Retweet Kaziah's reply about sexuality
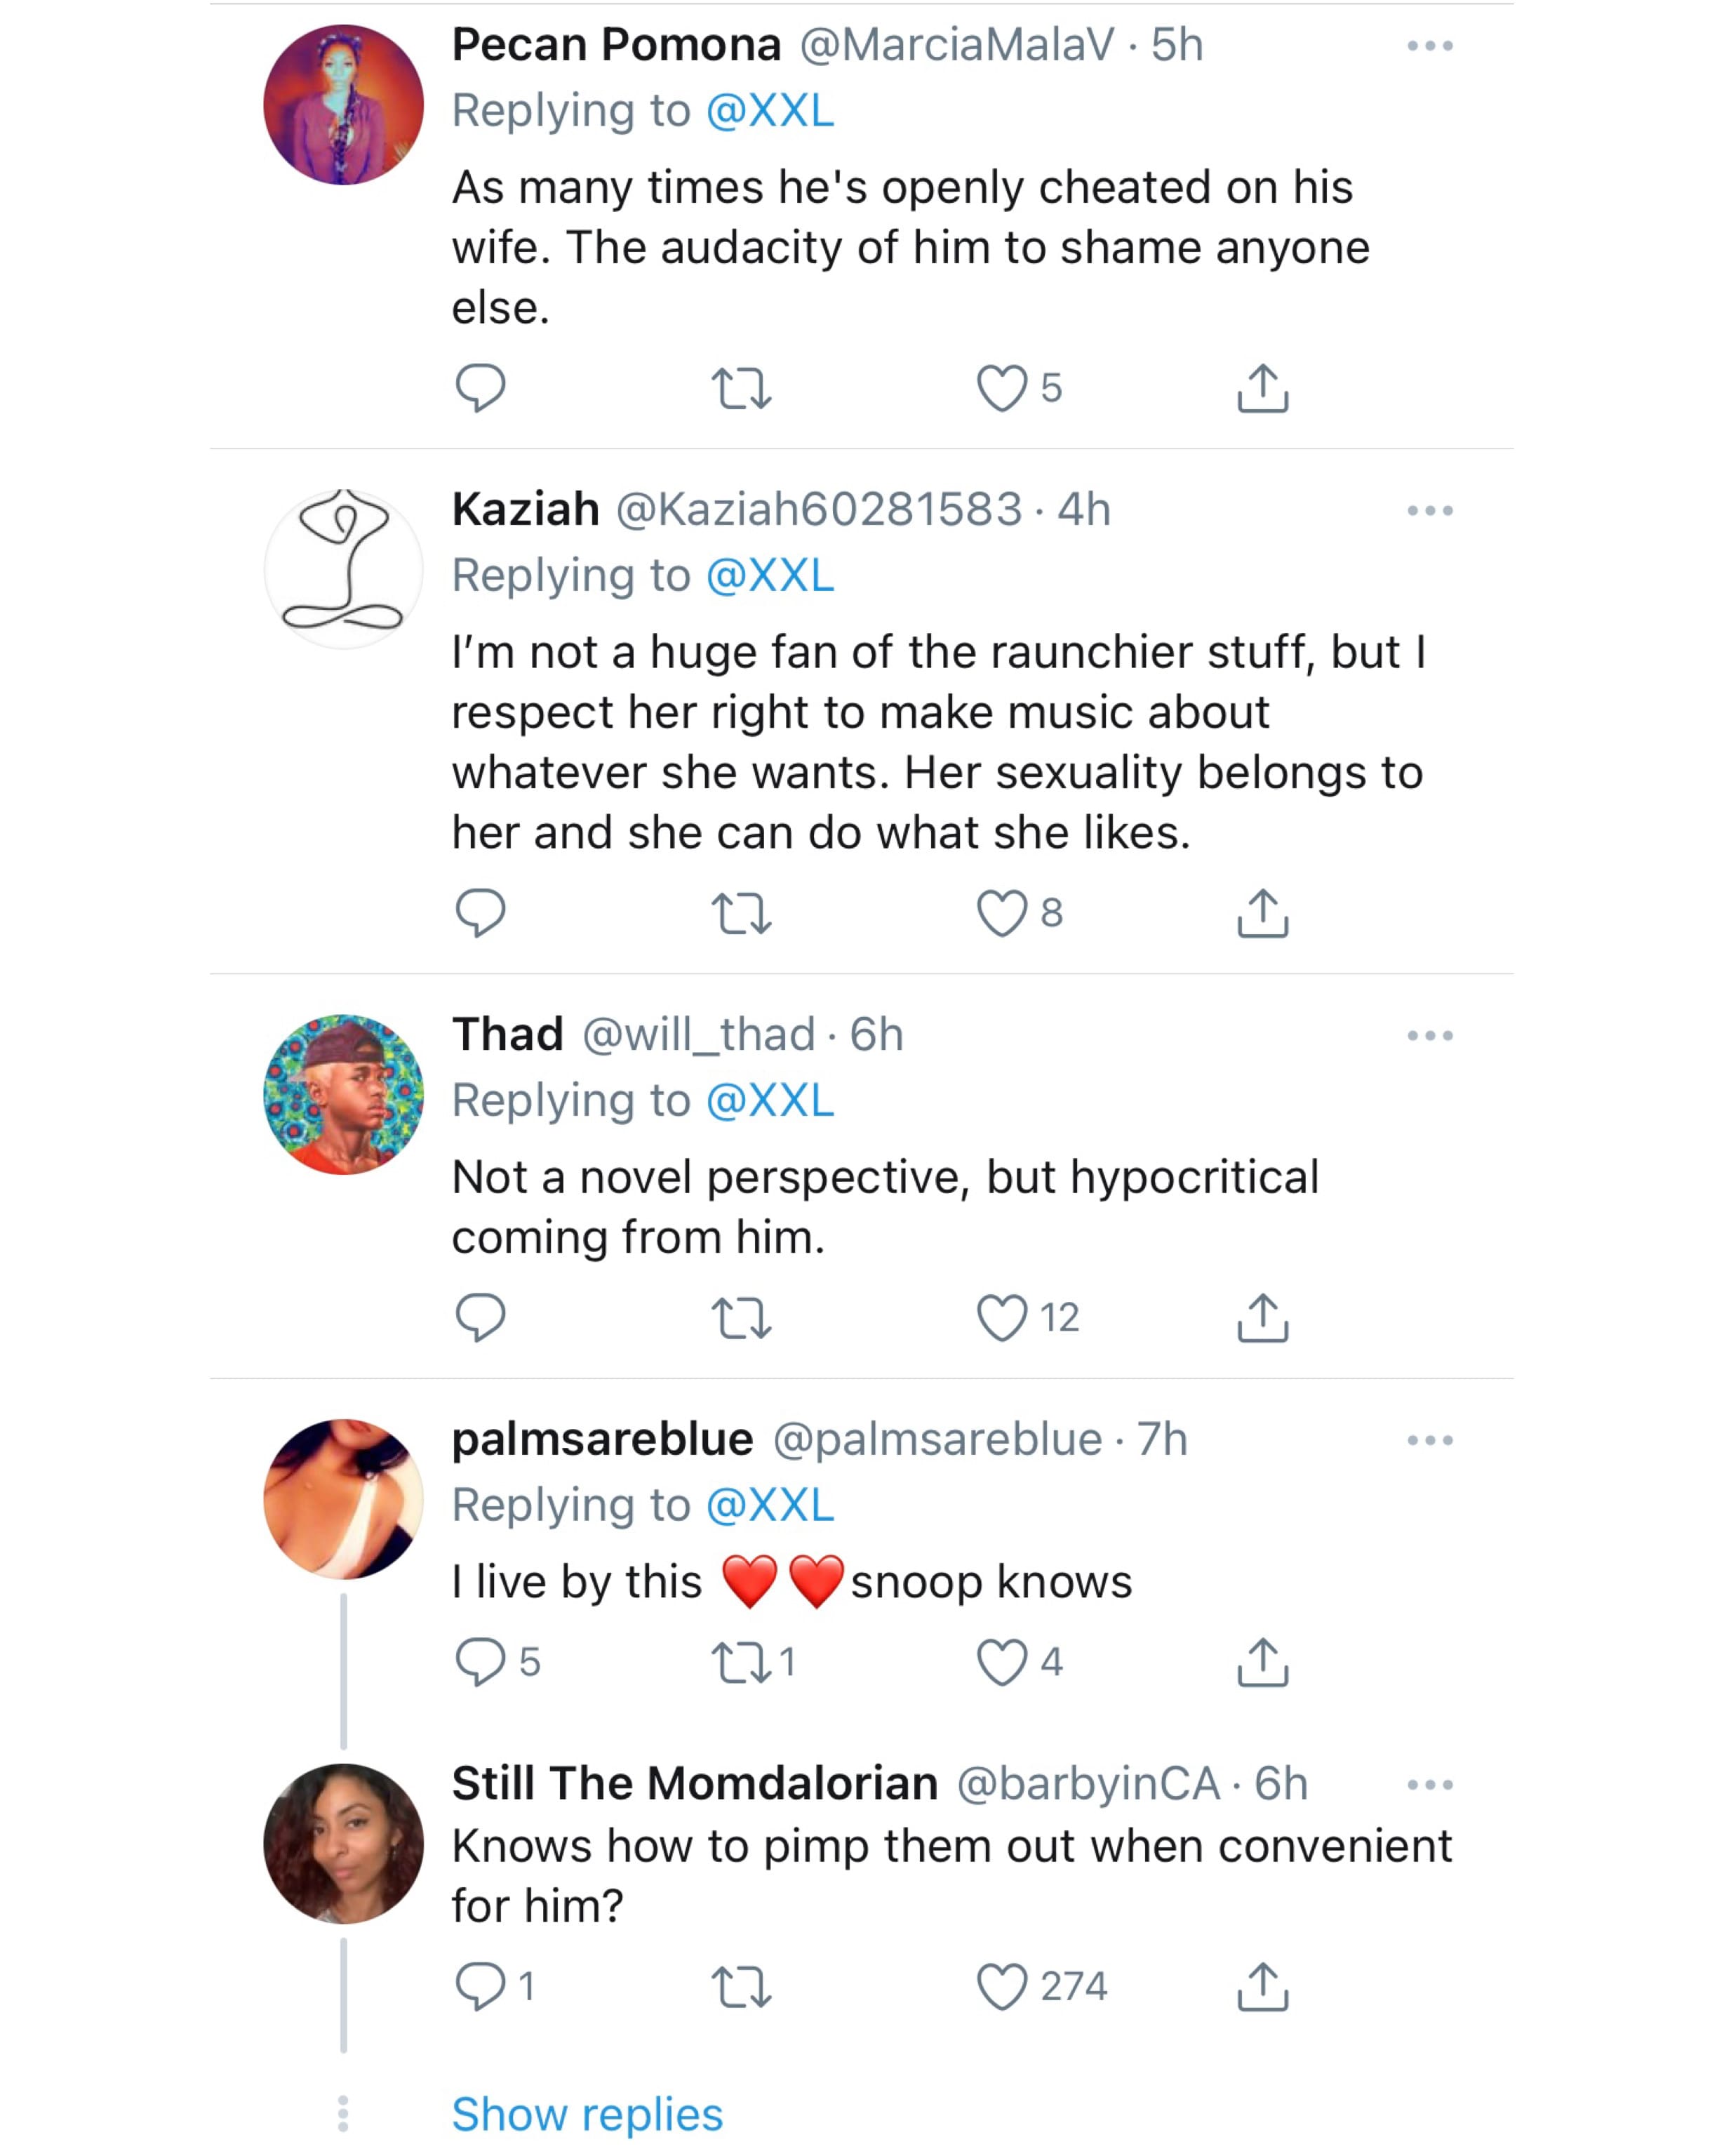1724x2156 pixels. [x=740, y=913]
